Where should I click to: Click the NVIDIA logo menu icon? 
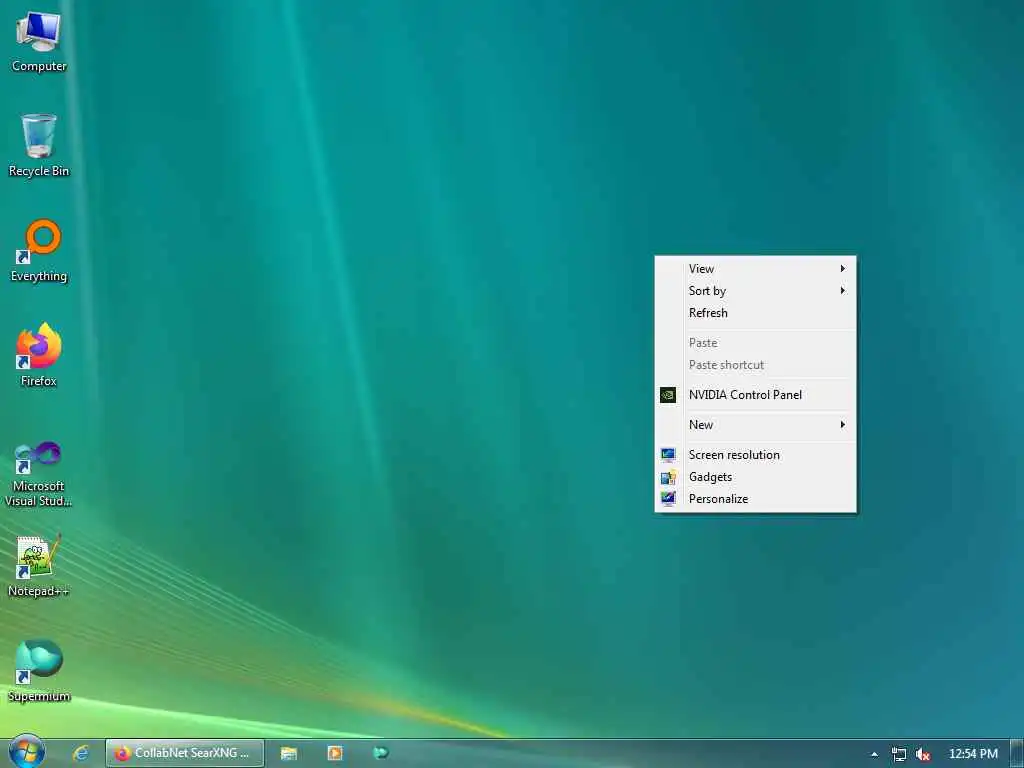[x=667, y=394]
